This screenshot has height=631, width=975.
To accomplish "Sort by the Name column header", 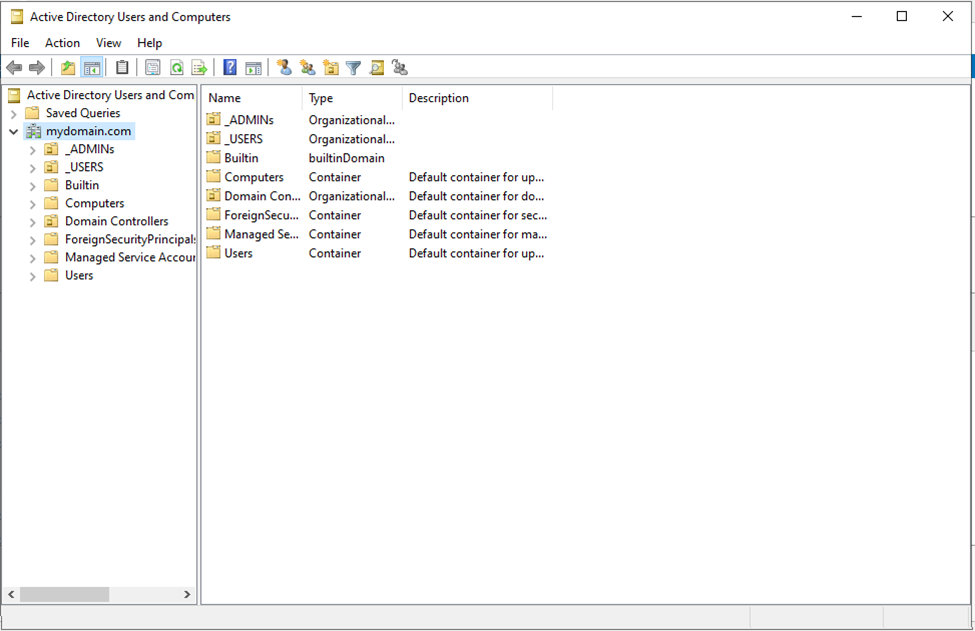I will point(252,98).
